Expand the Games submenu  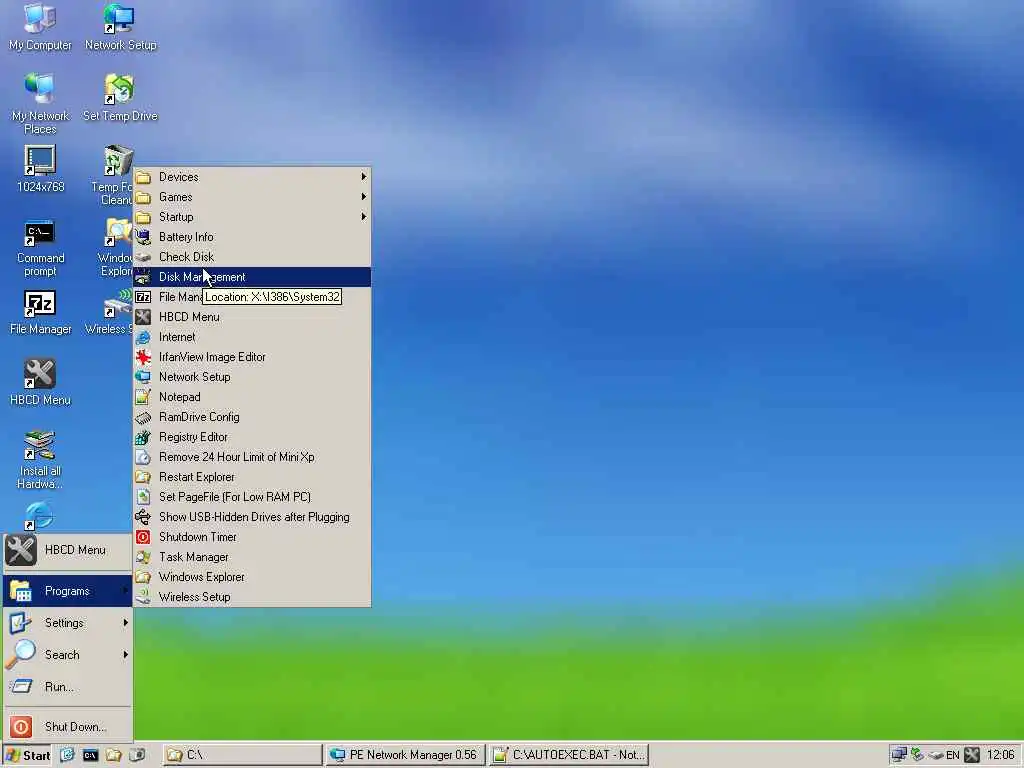[x=253, y=197]
